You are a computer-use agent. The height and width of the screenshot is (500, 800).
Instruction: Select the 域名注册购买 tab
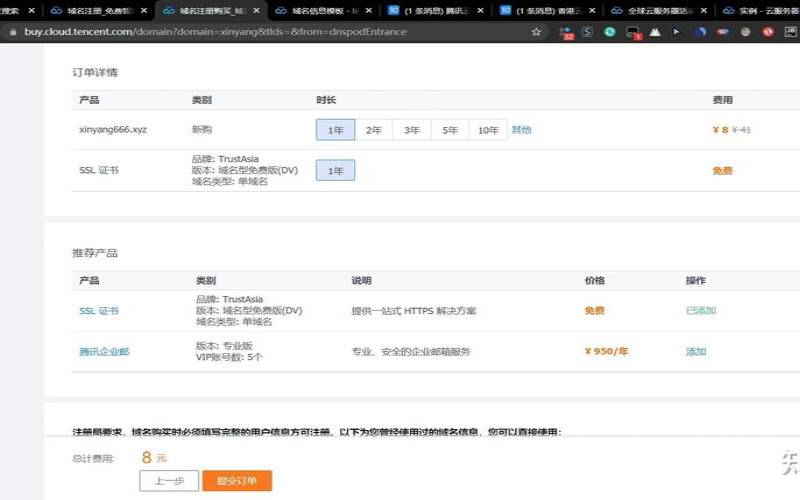(x=209, y=10)
